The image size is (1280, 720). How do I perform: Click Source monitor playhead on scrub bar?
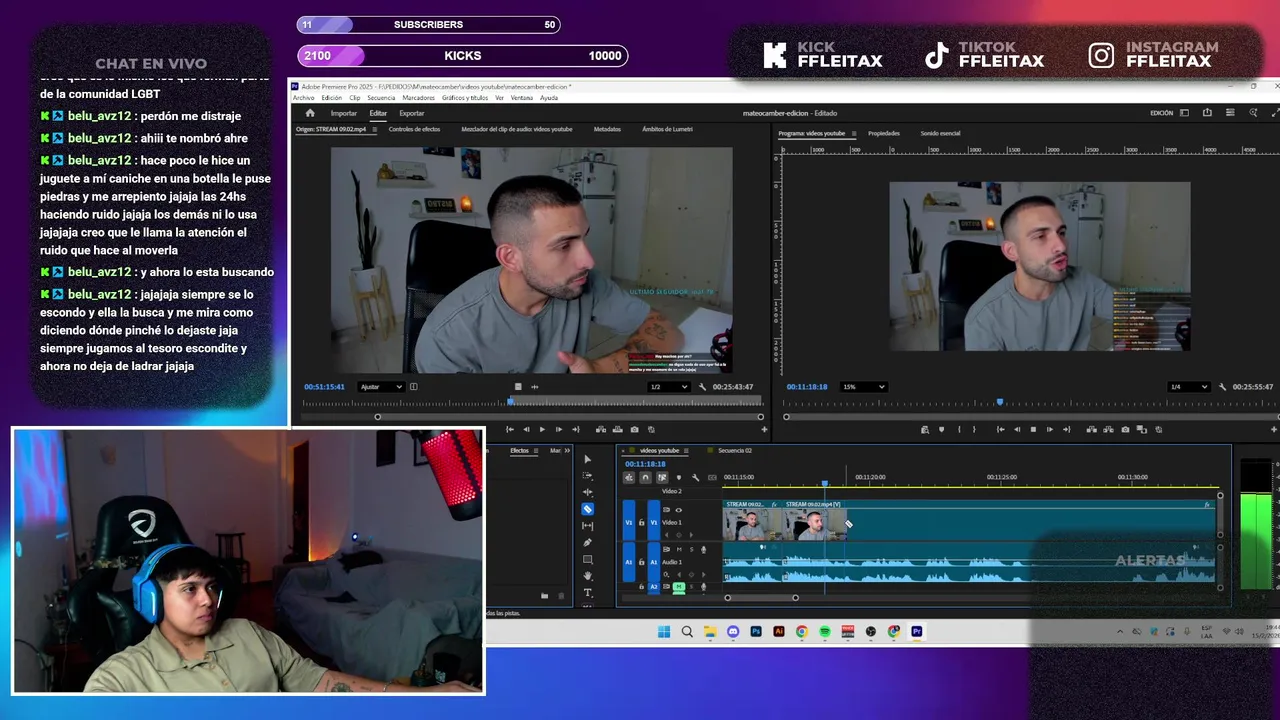pyautogui.click(x=510, y=401)
